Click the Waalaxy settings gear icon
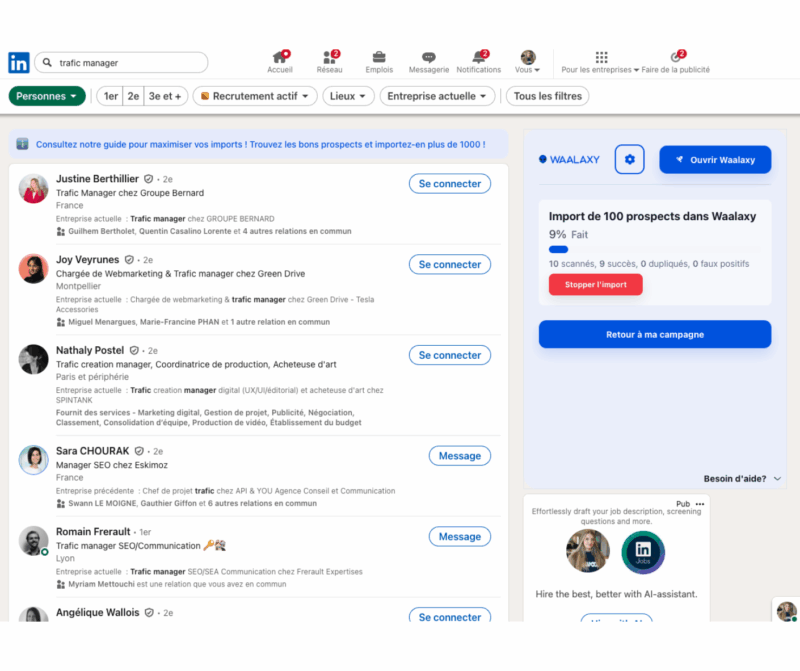Image resolution: width=800 pixels, height=671 pixels. click(629, 159)
